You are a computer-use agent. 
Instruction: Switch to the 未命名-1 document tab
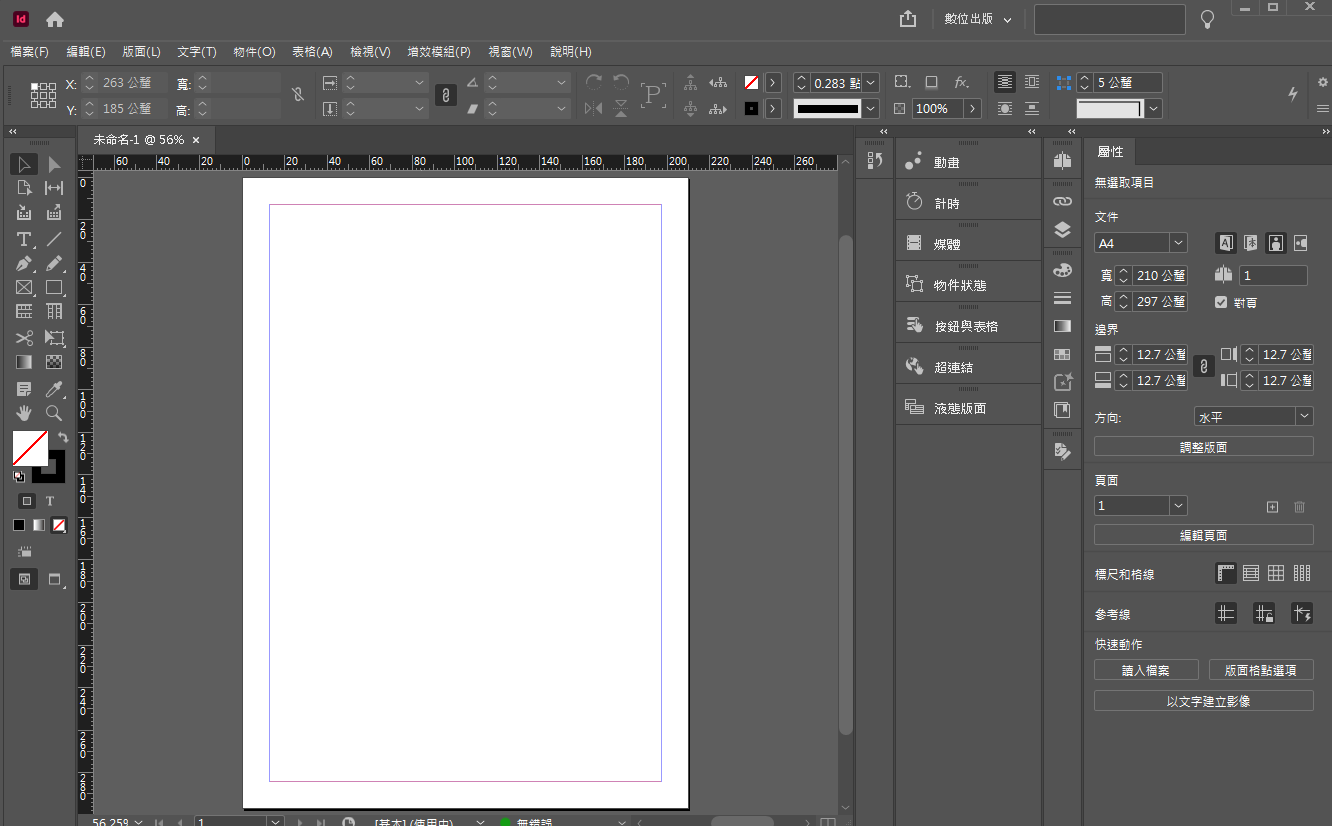coord(147,140)
